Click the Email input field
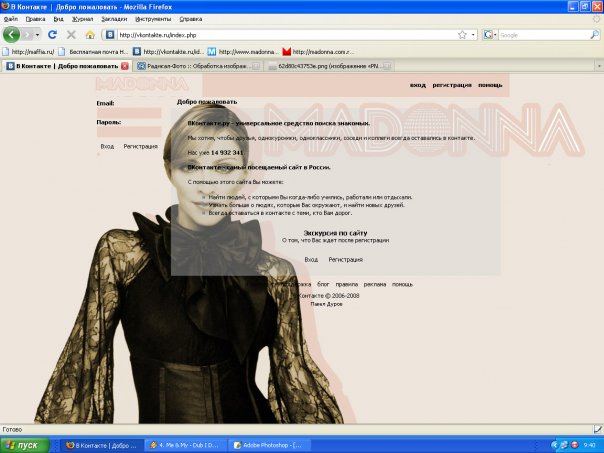Viewport: 604px width, 453px height. pos(129,113)
